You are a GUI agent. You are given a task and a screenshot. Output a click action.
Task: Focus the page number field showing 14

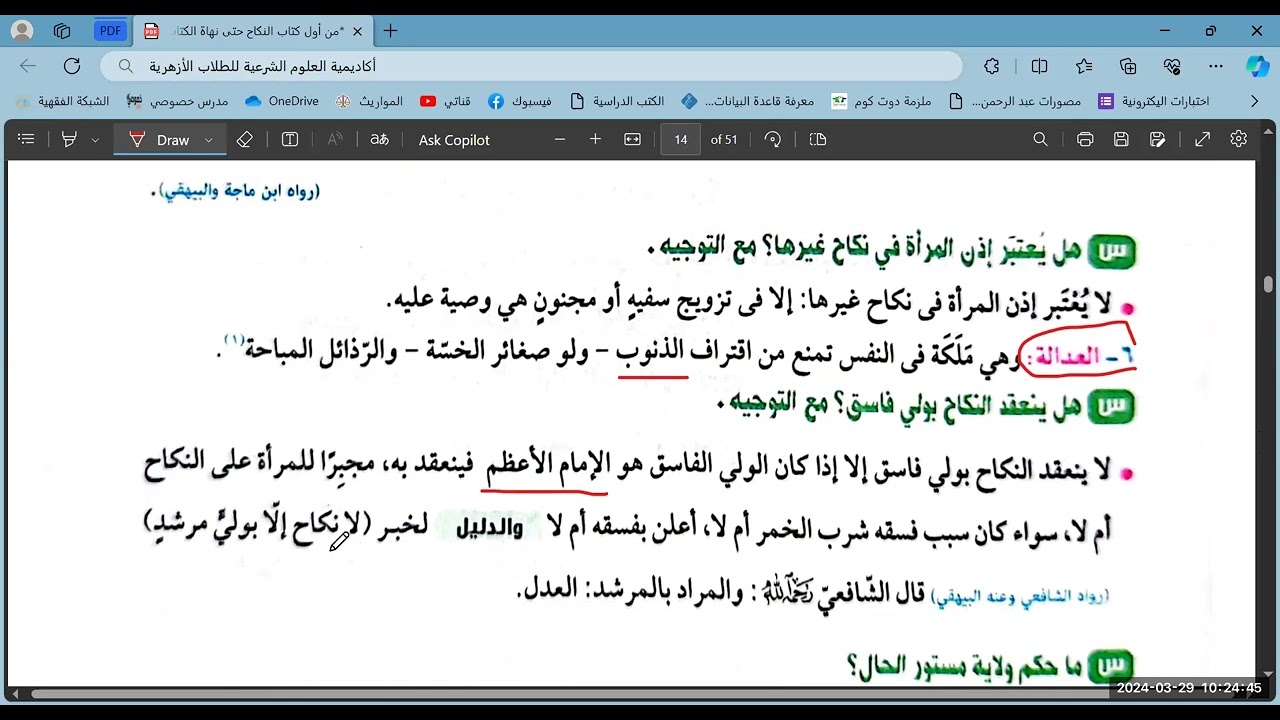[x=681, y=140]
